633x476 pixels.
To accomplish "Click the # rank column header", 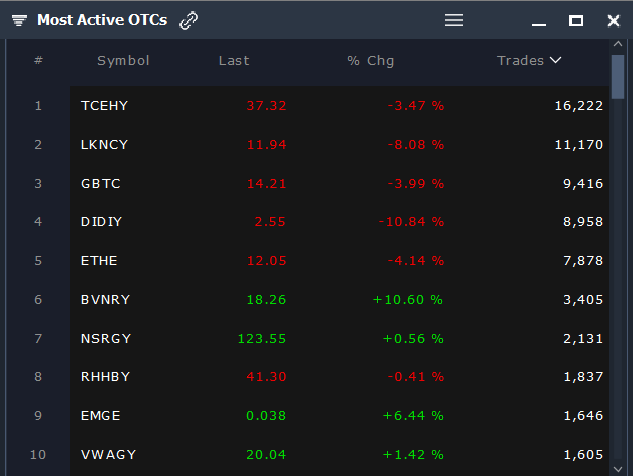I will tap(38, 61).
